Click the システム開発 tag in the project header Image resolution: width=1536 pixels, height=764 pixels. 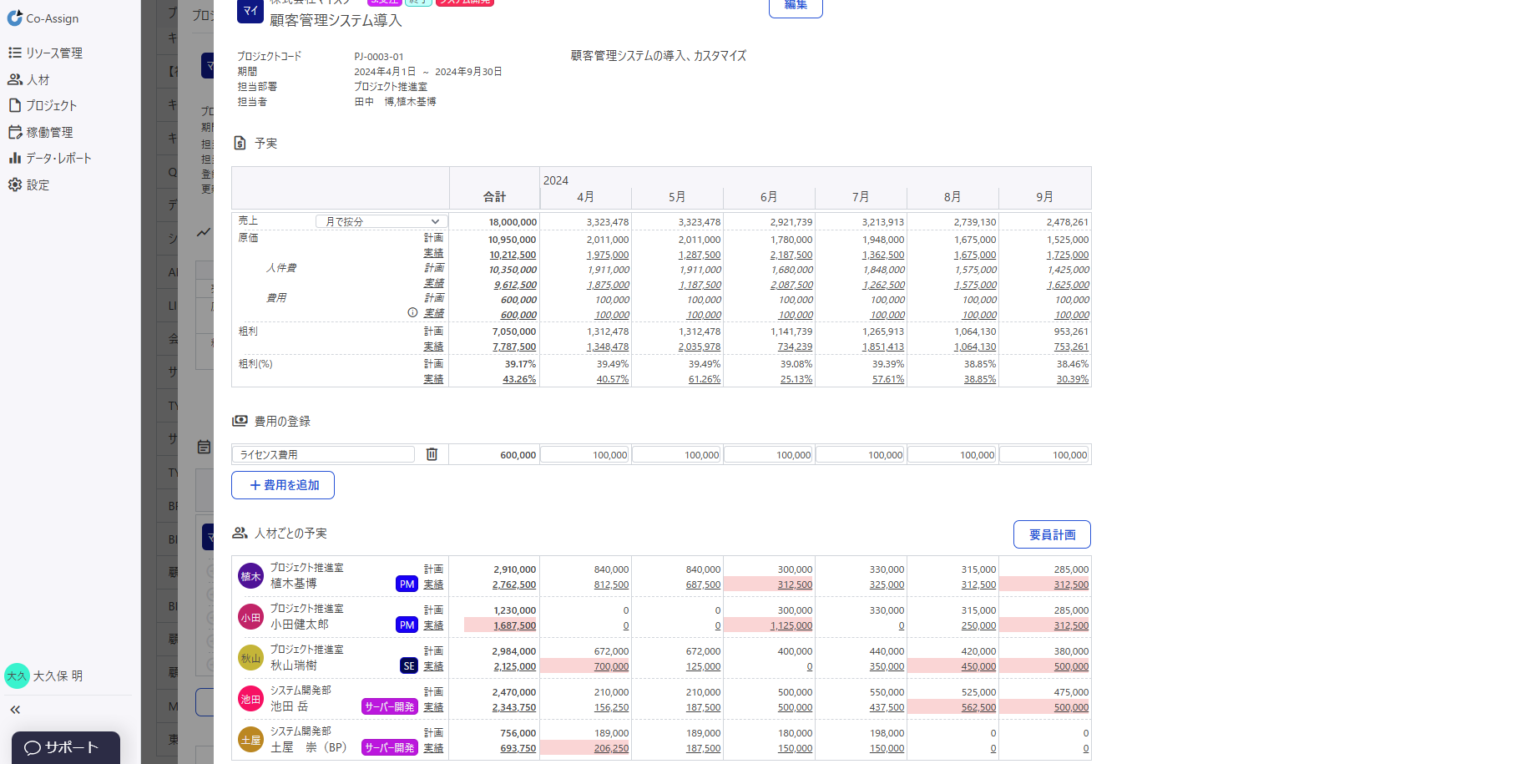pyautogui.click(x=463, y=3)
